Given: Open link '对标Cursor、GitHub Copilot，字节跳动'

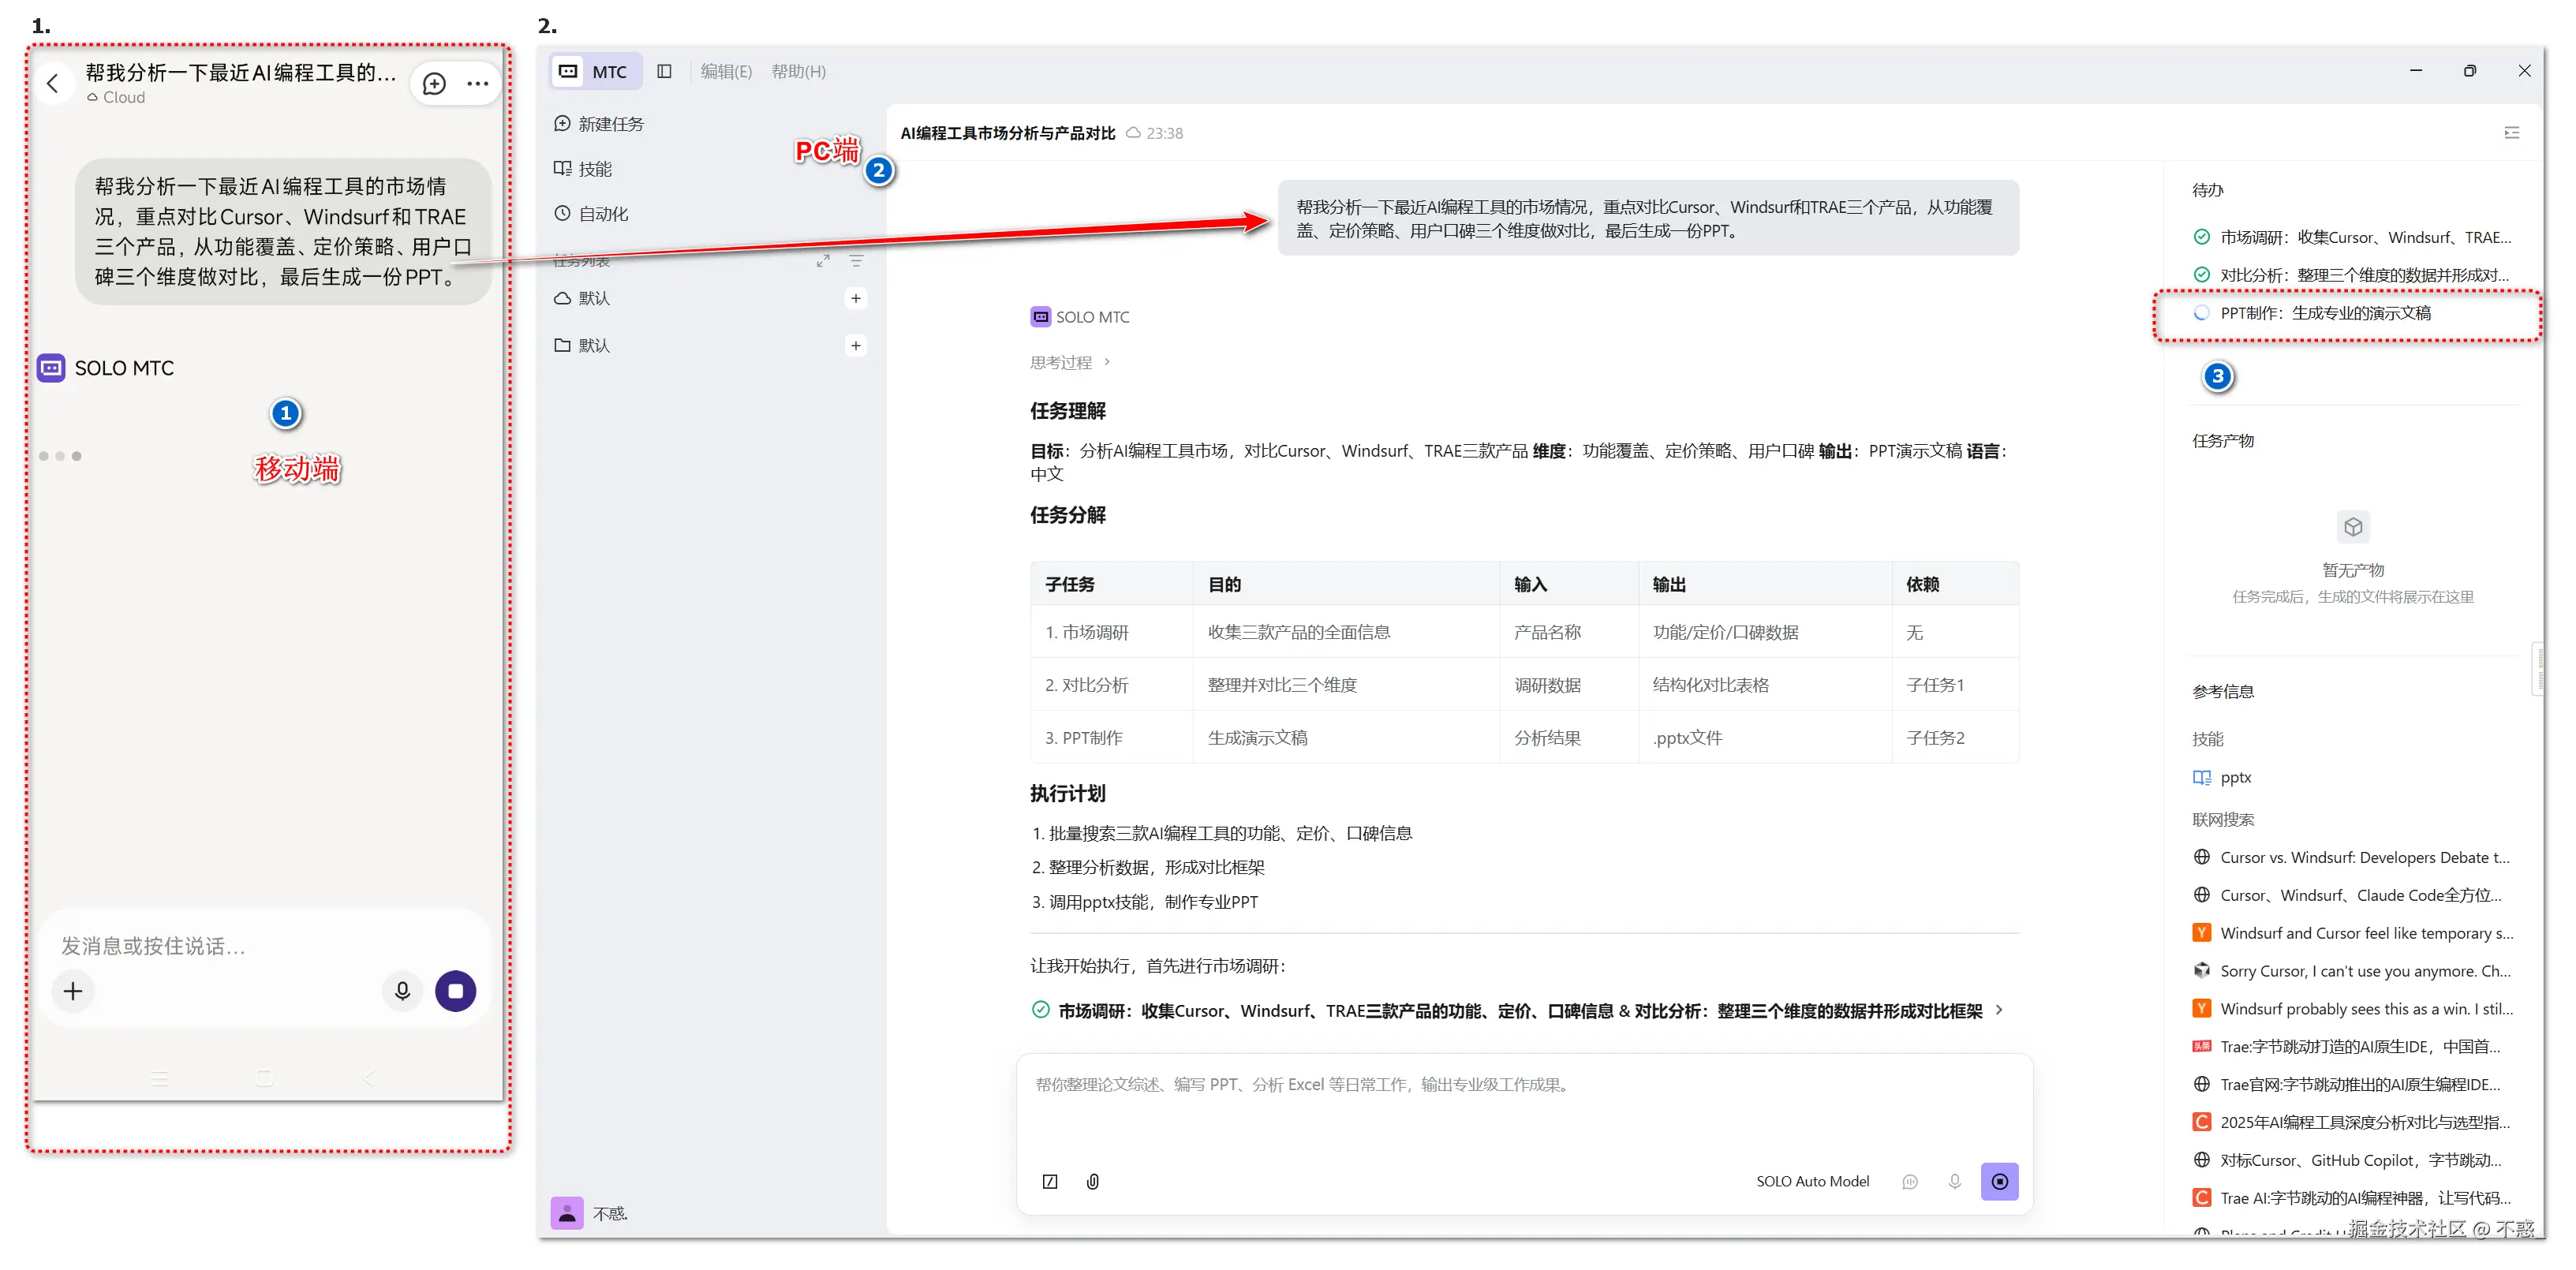Looking at the screenshot, I should tap(2348, 1160).
